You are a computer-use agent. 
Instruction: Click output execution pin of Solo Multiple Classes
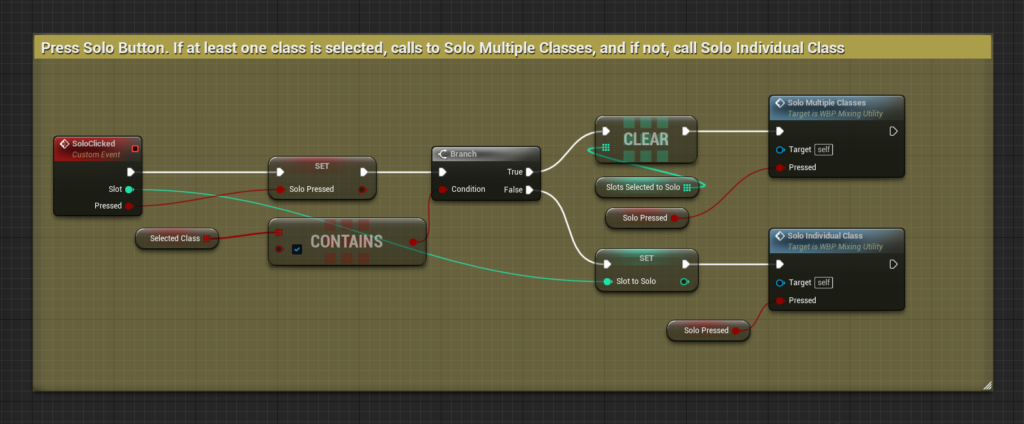[893, 131]
